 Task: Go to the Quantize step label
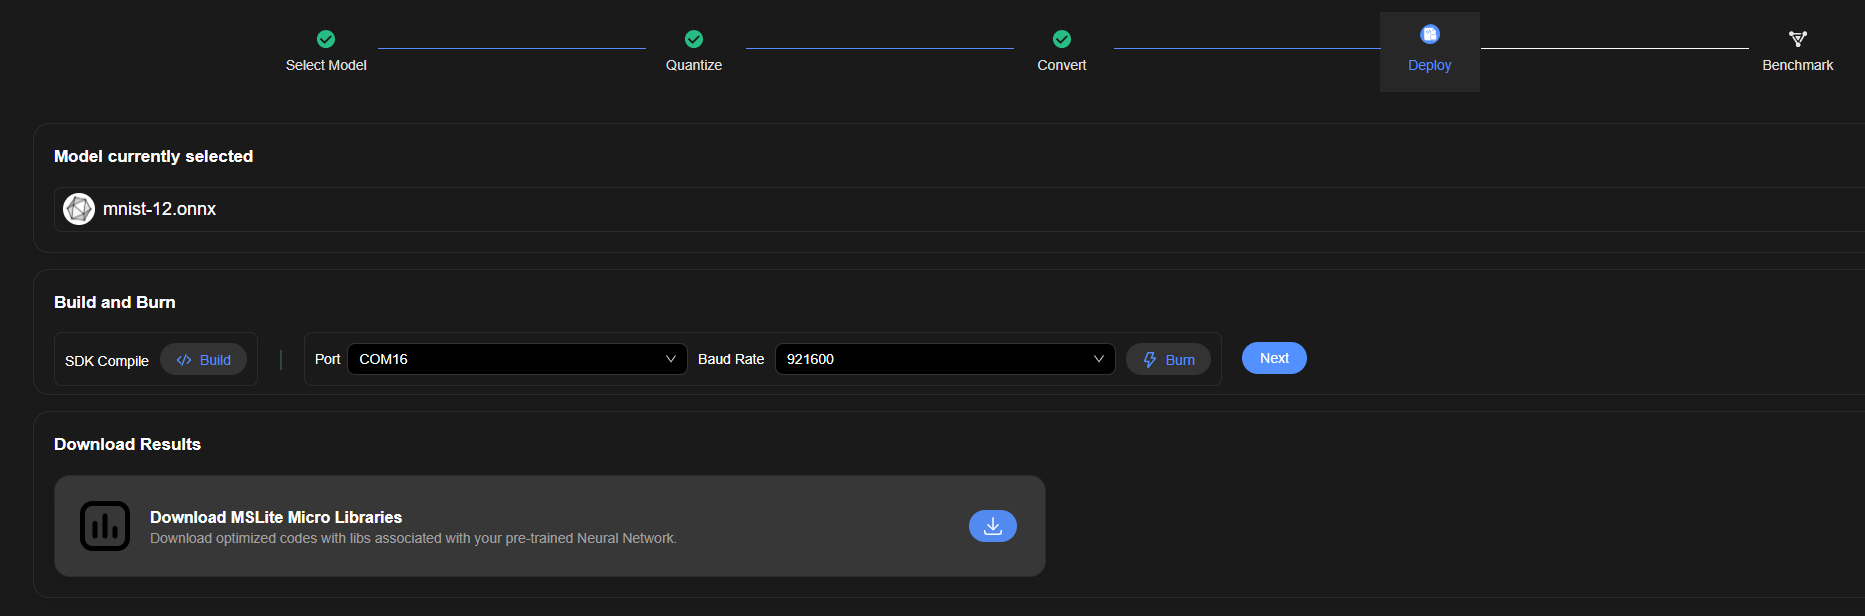pos(694,65)
